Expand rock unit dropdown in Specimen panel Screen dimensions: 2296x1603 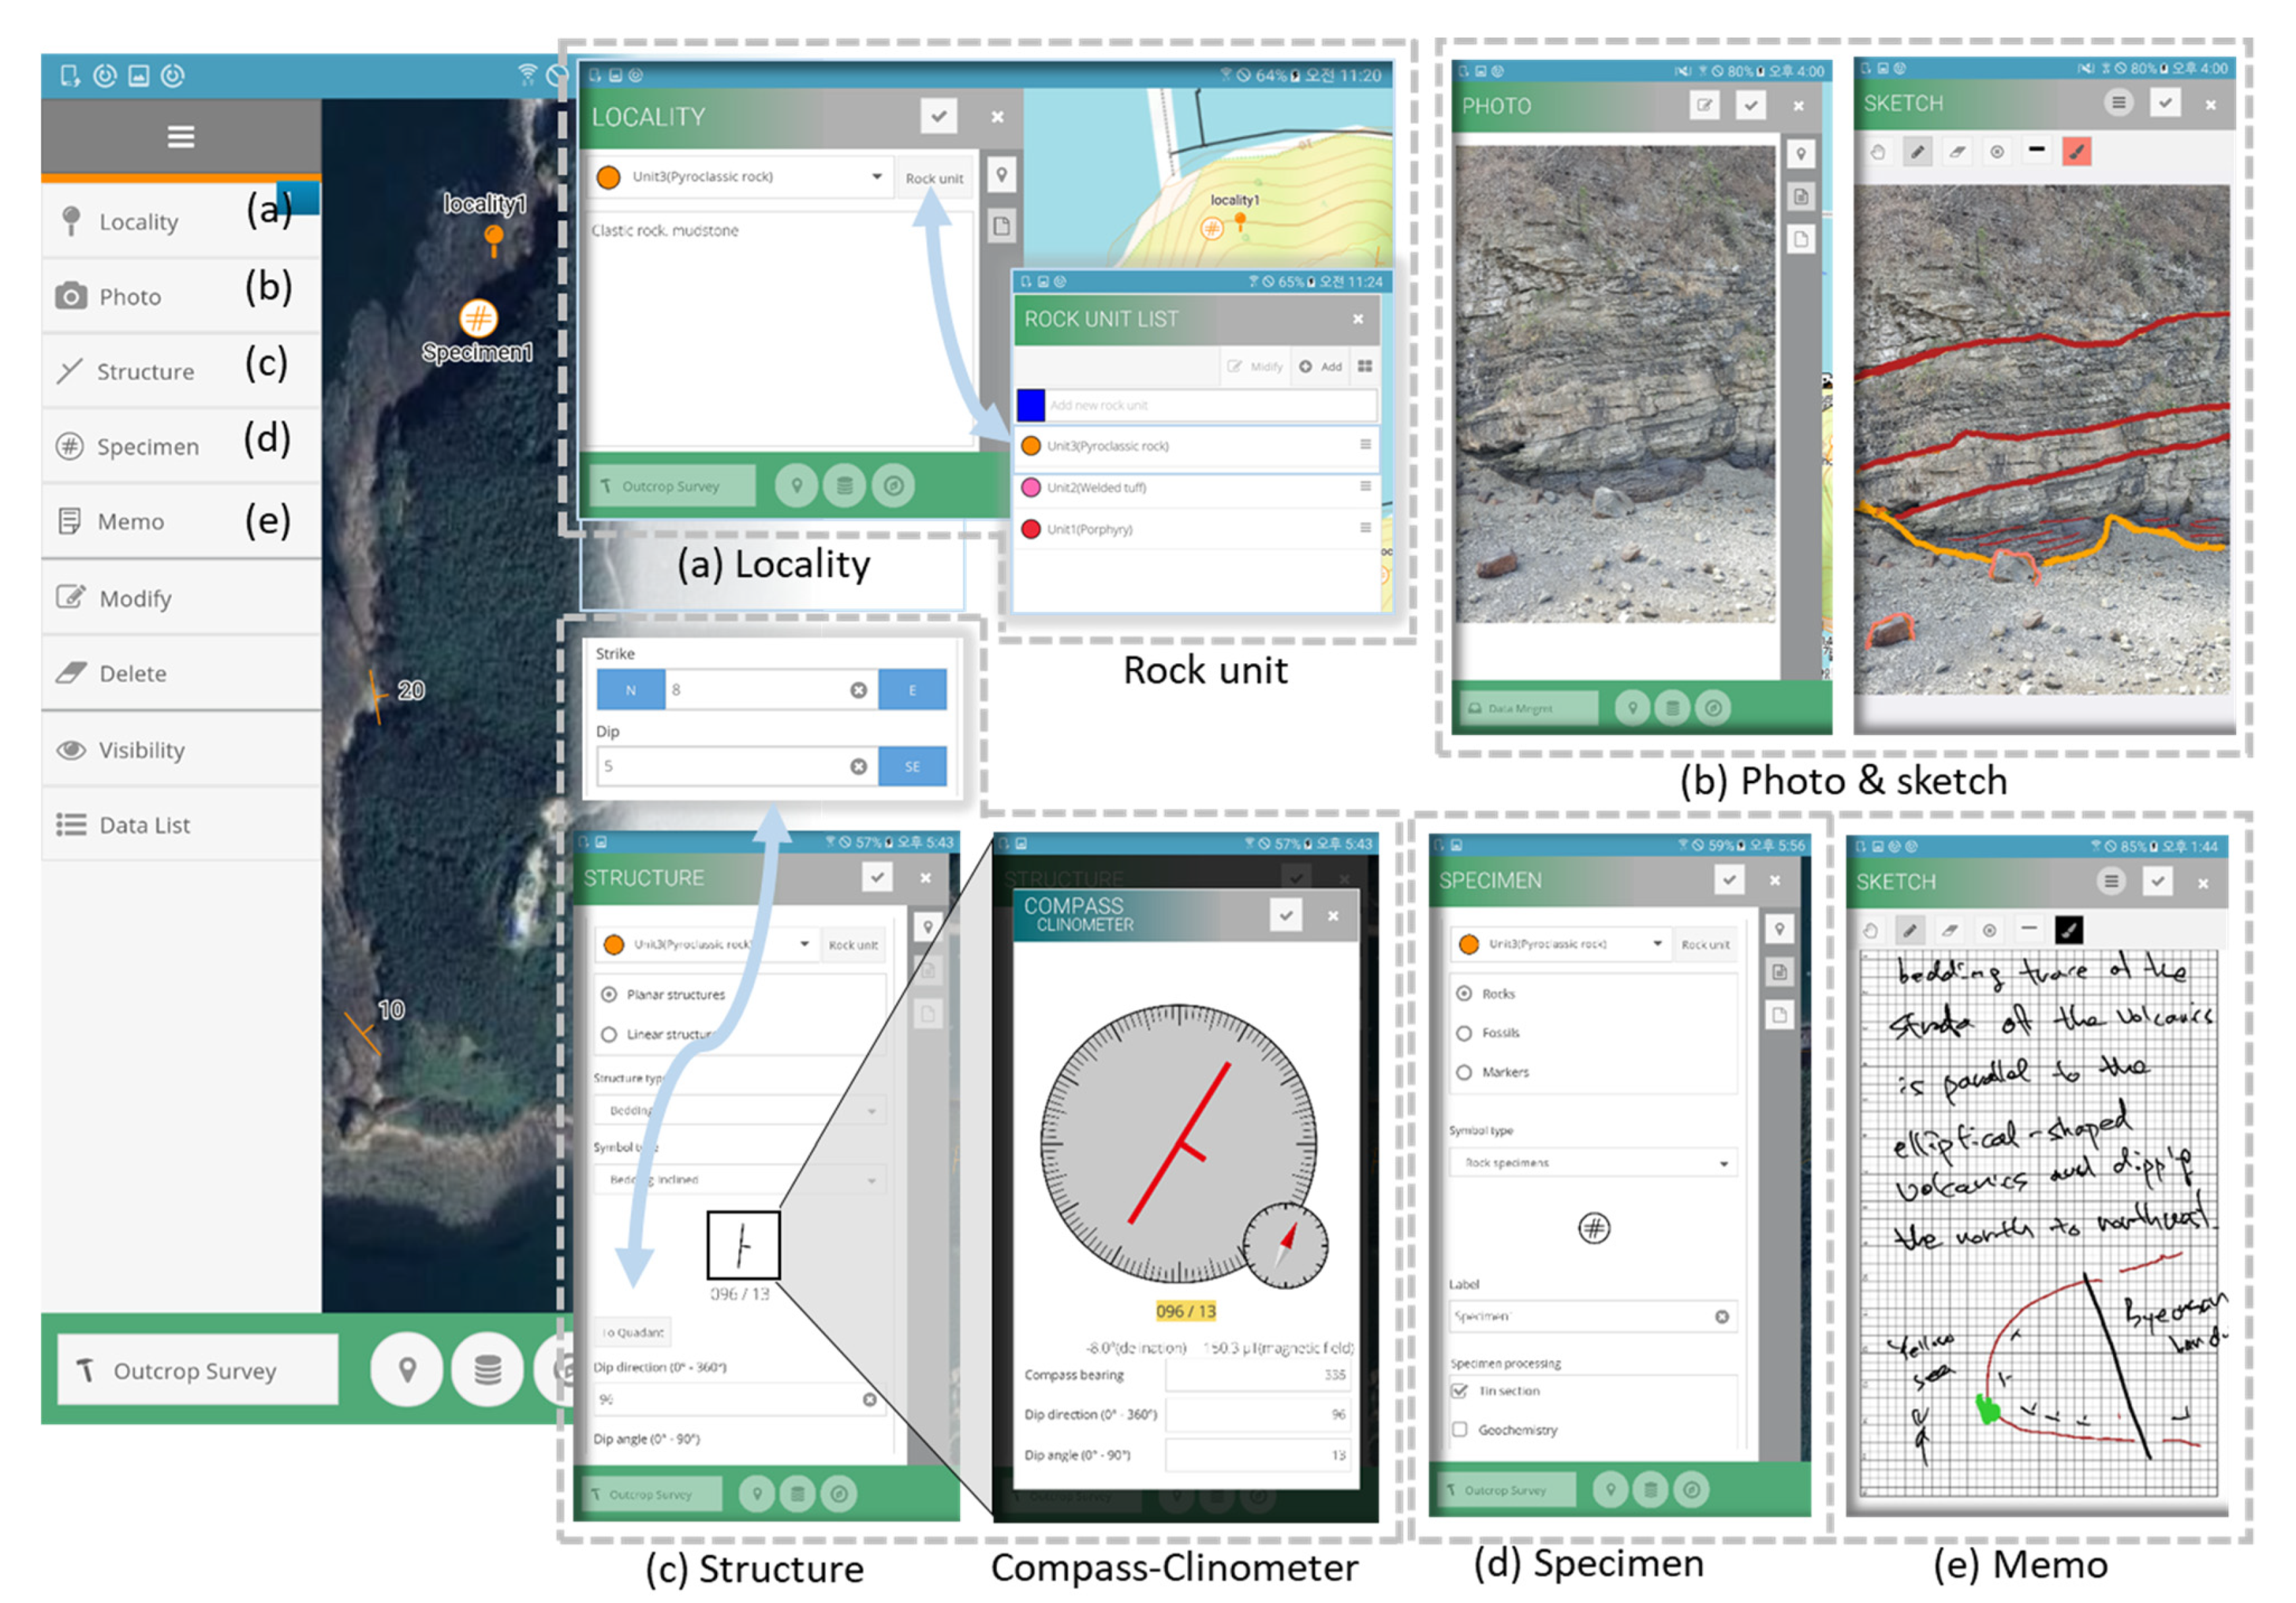[x=1657, y=943]
